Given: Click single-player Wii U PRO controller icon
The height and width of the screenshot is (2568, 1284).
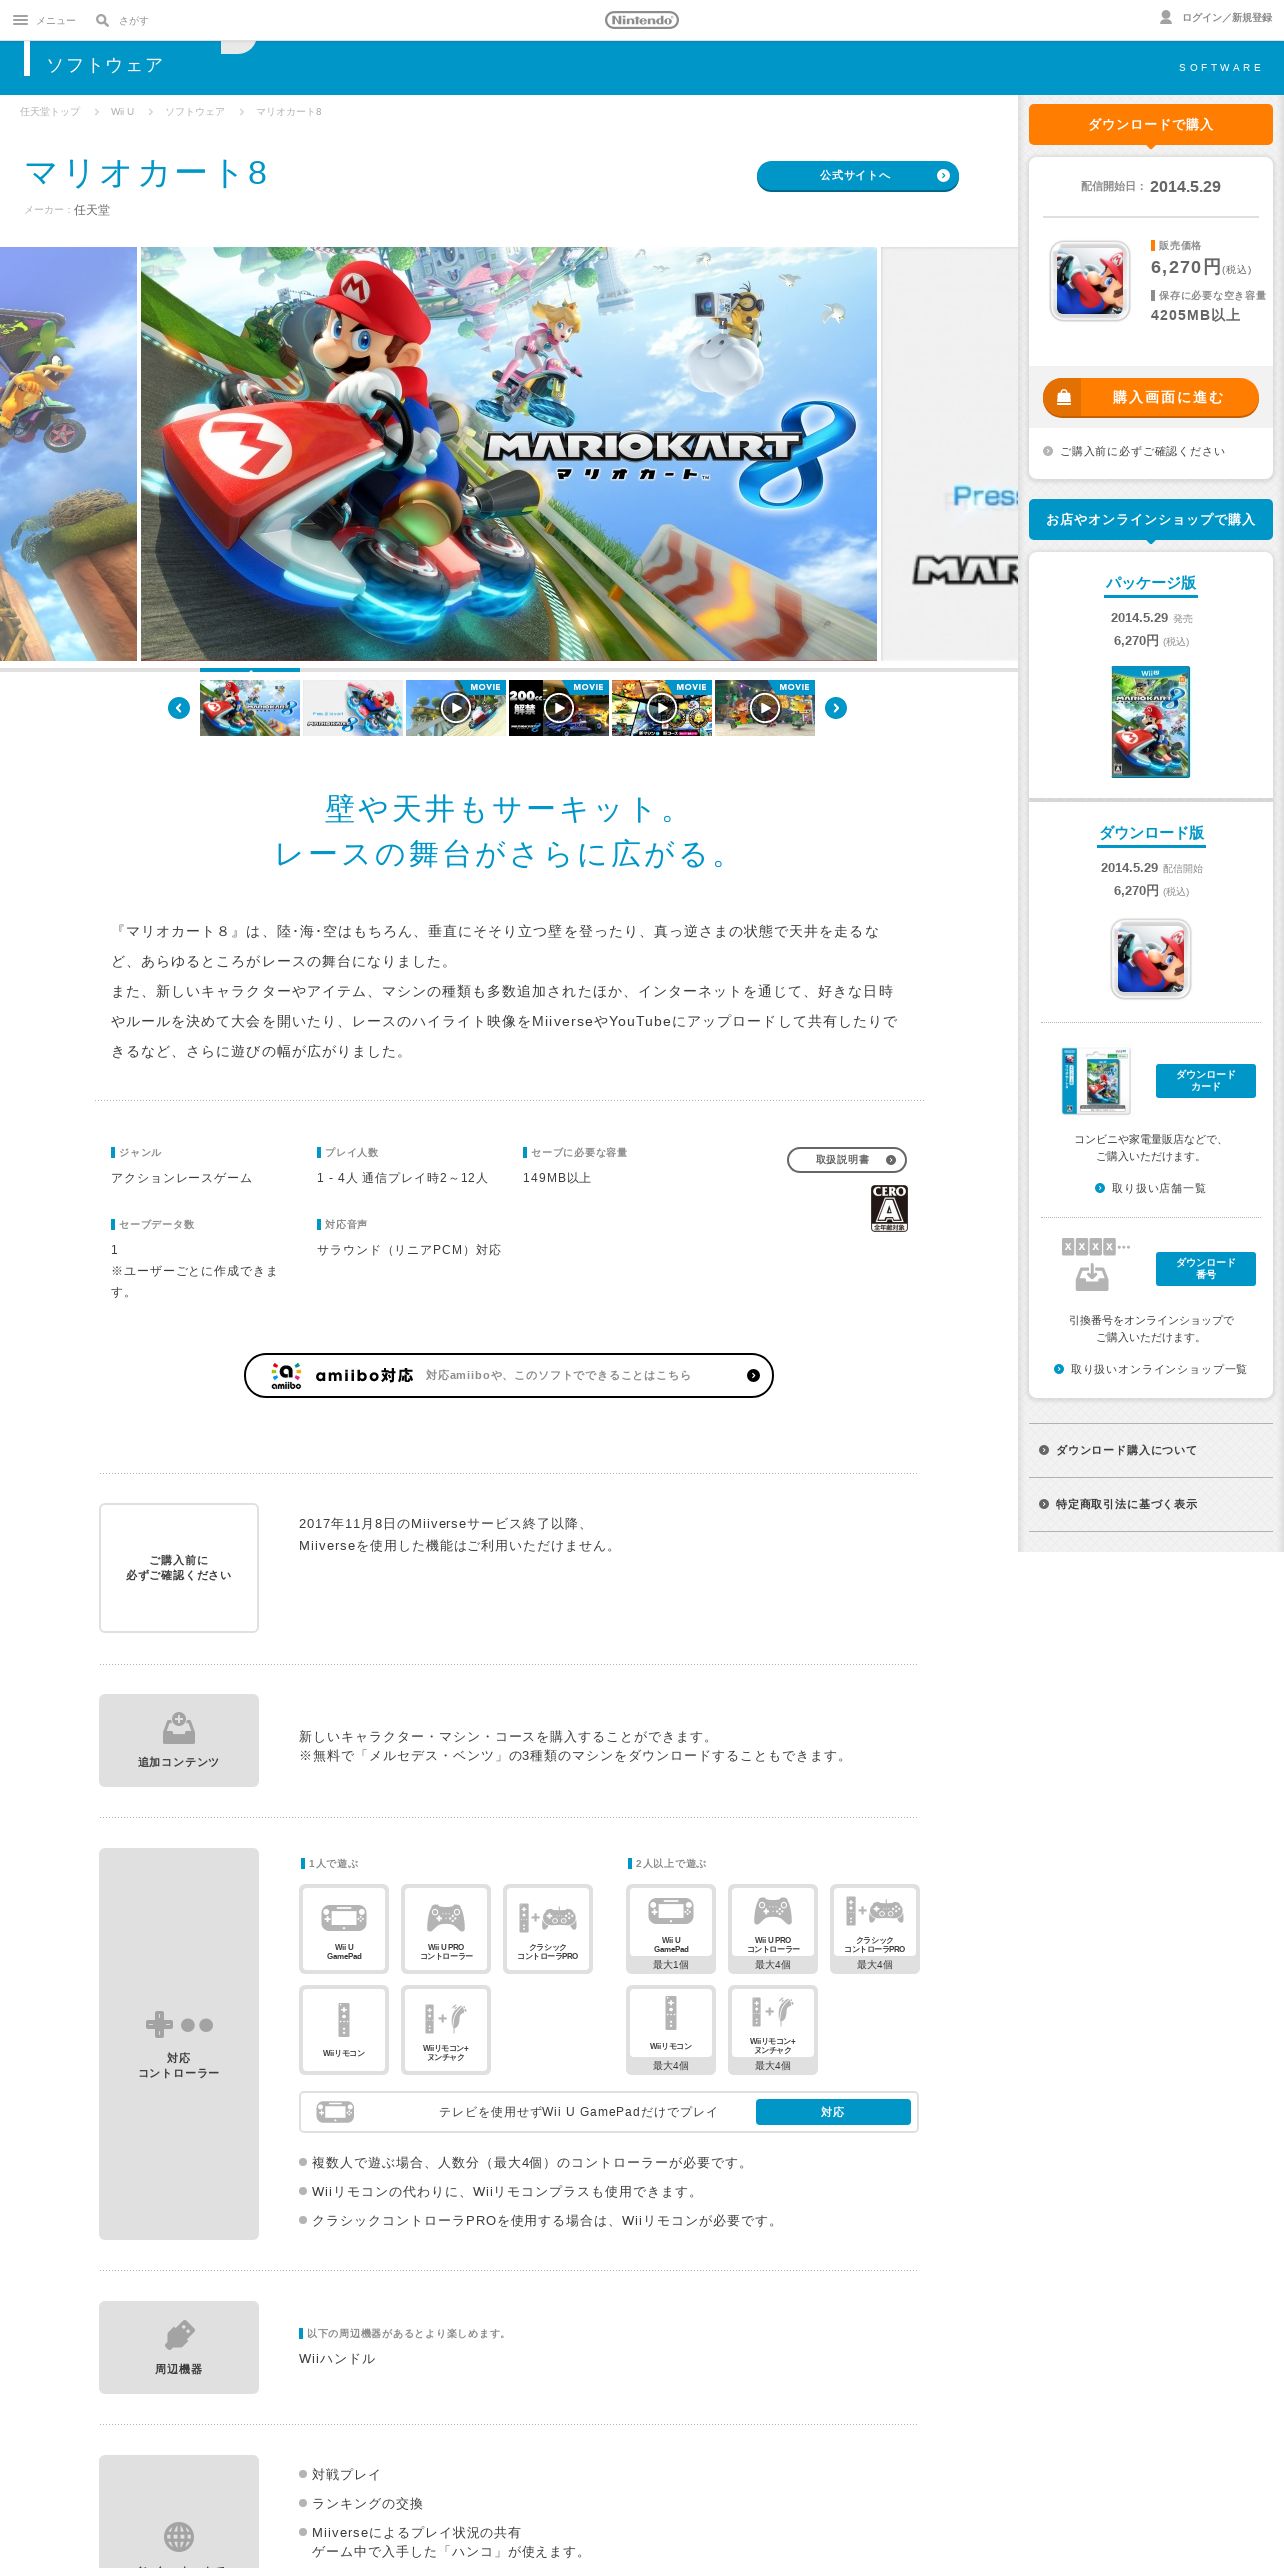Looking at the screenshot, I should pos(446,1929).
